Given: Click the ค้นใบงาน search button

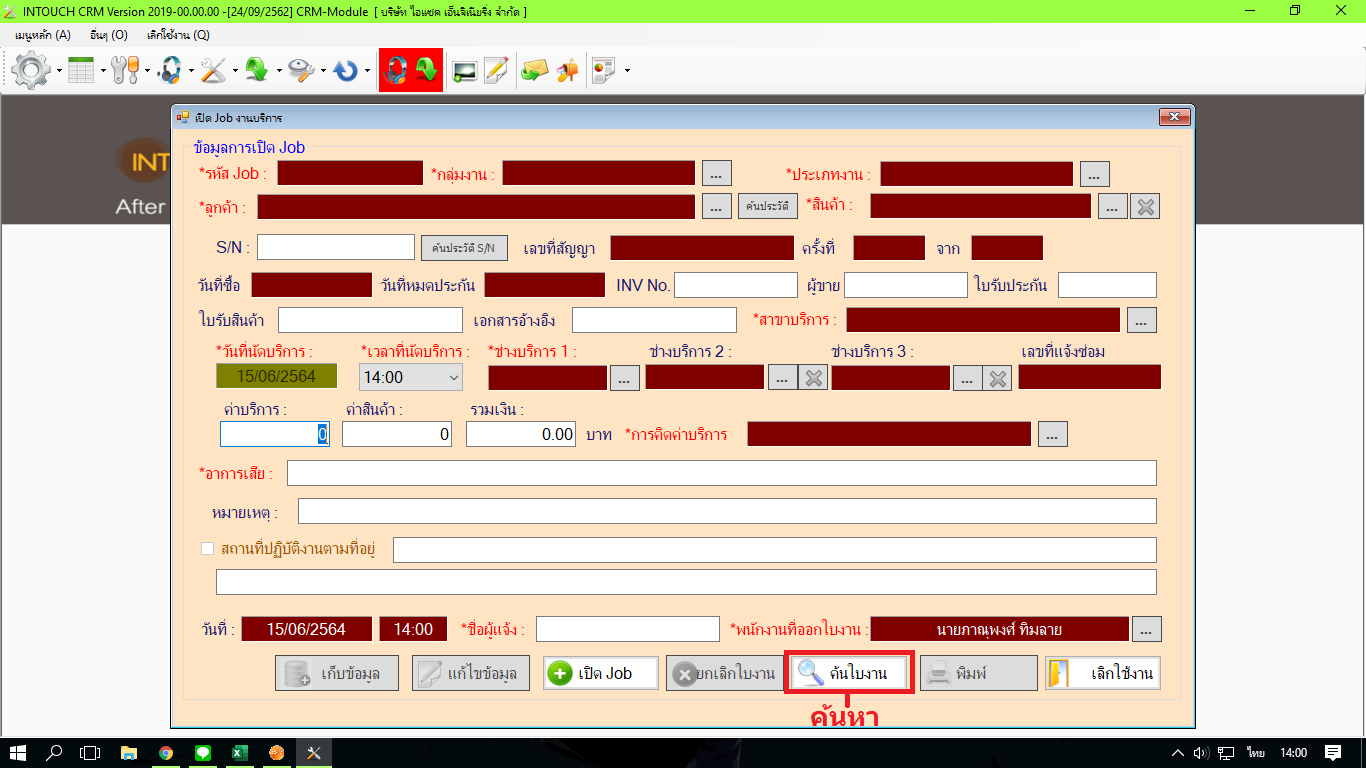Looking at the screenshot, I should pyautogui.click(x=850, y=673).
